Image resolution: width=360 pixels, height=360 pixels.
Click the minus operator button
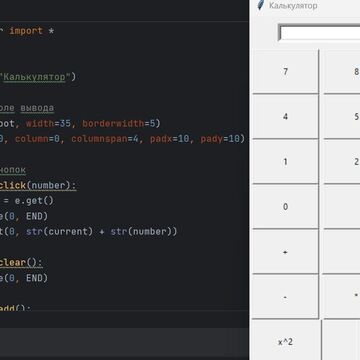tap(285, 297)
